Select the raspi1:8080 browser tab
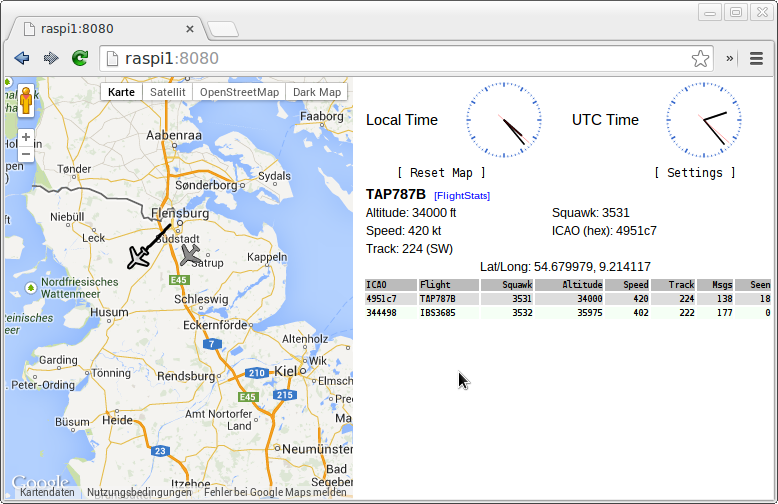 [x=105, y=29]
